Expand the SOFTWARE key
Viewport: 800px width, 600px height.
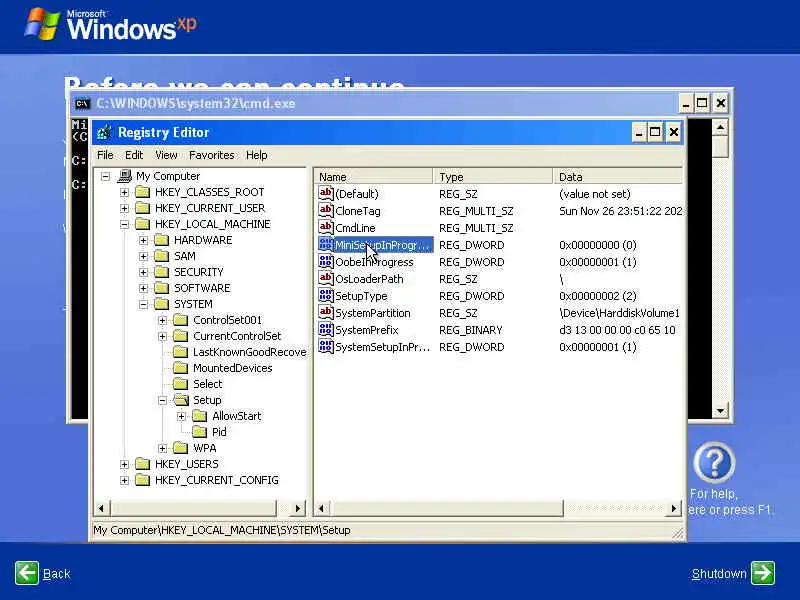pos(143,288)
